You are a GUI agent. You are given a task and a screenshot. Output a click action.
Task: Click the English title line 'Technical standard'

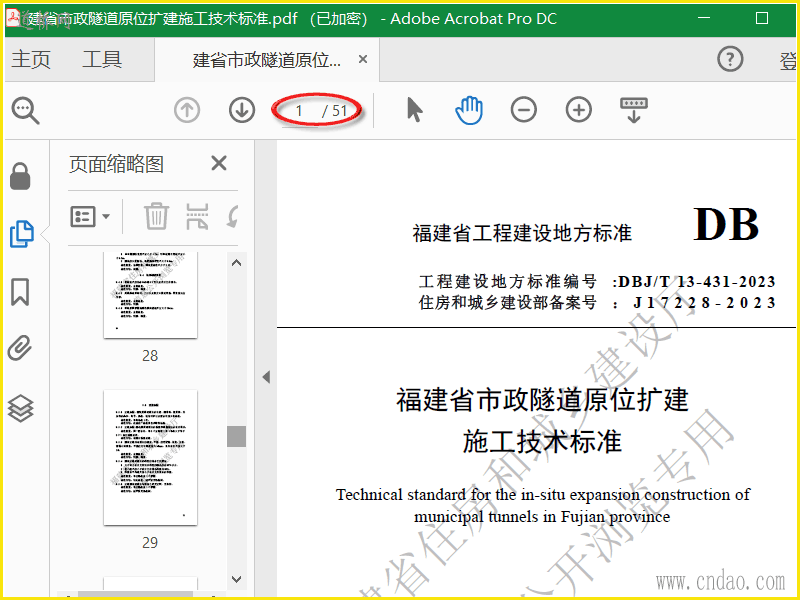pos(543,494)
